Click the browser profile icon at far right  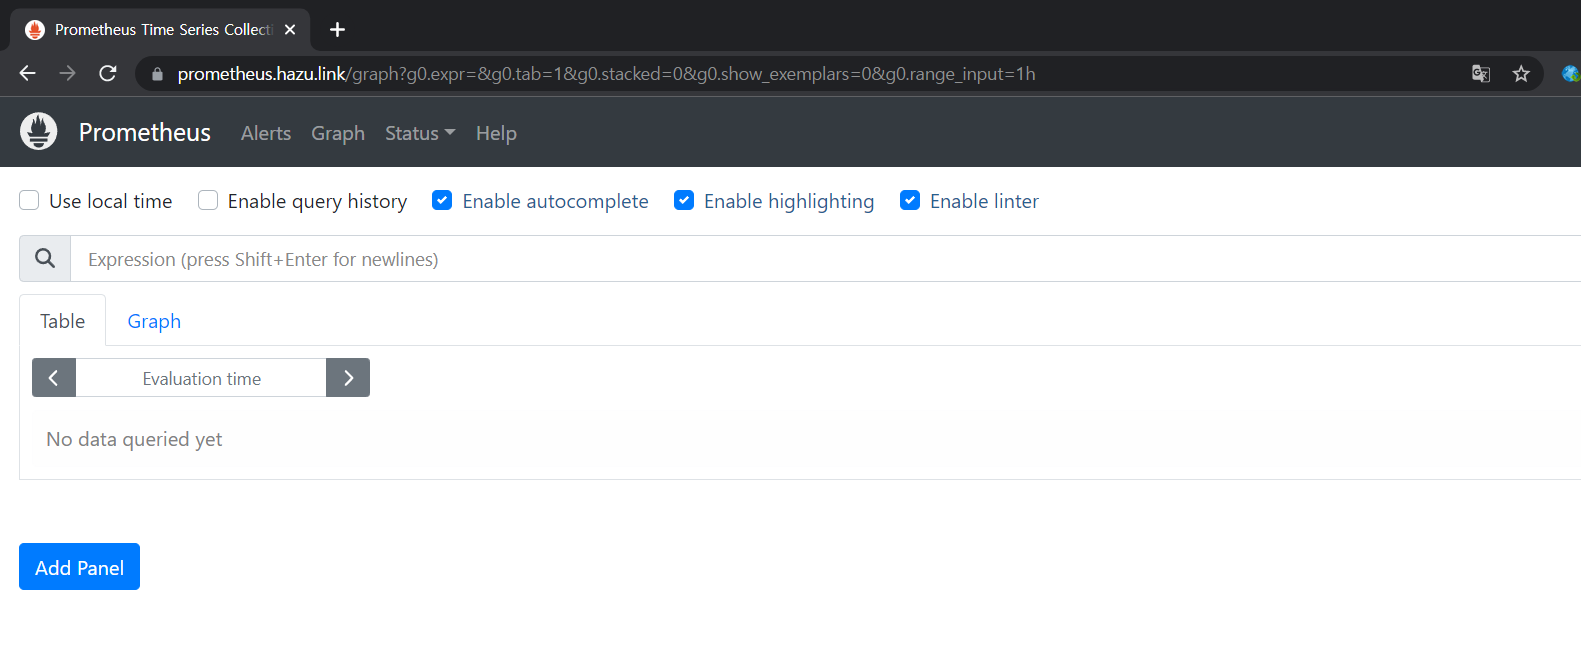tap(1571, 73)
